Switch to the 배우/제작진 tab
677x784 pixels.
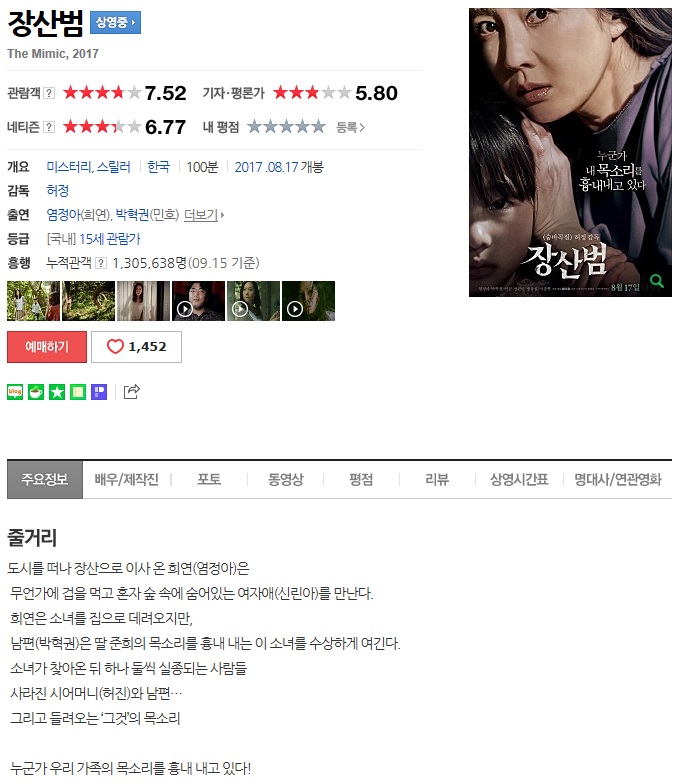click(x=126, y=480)
